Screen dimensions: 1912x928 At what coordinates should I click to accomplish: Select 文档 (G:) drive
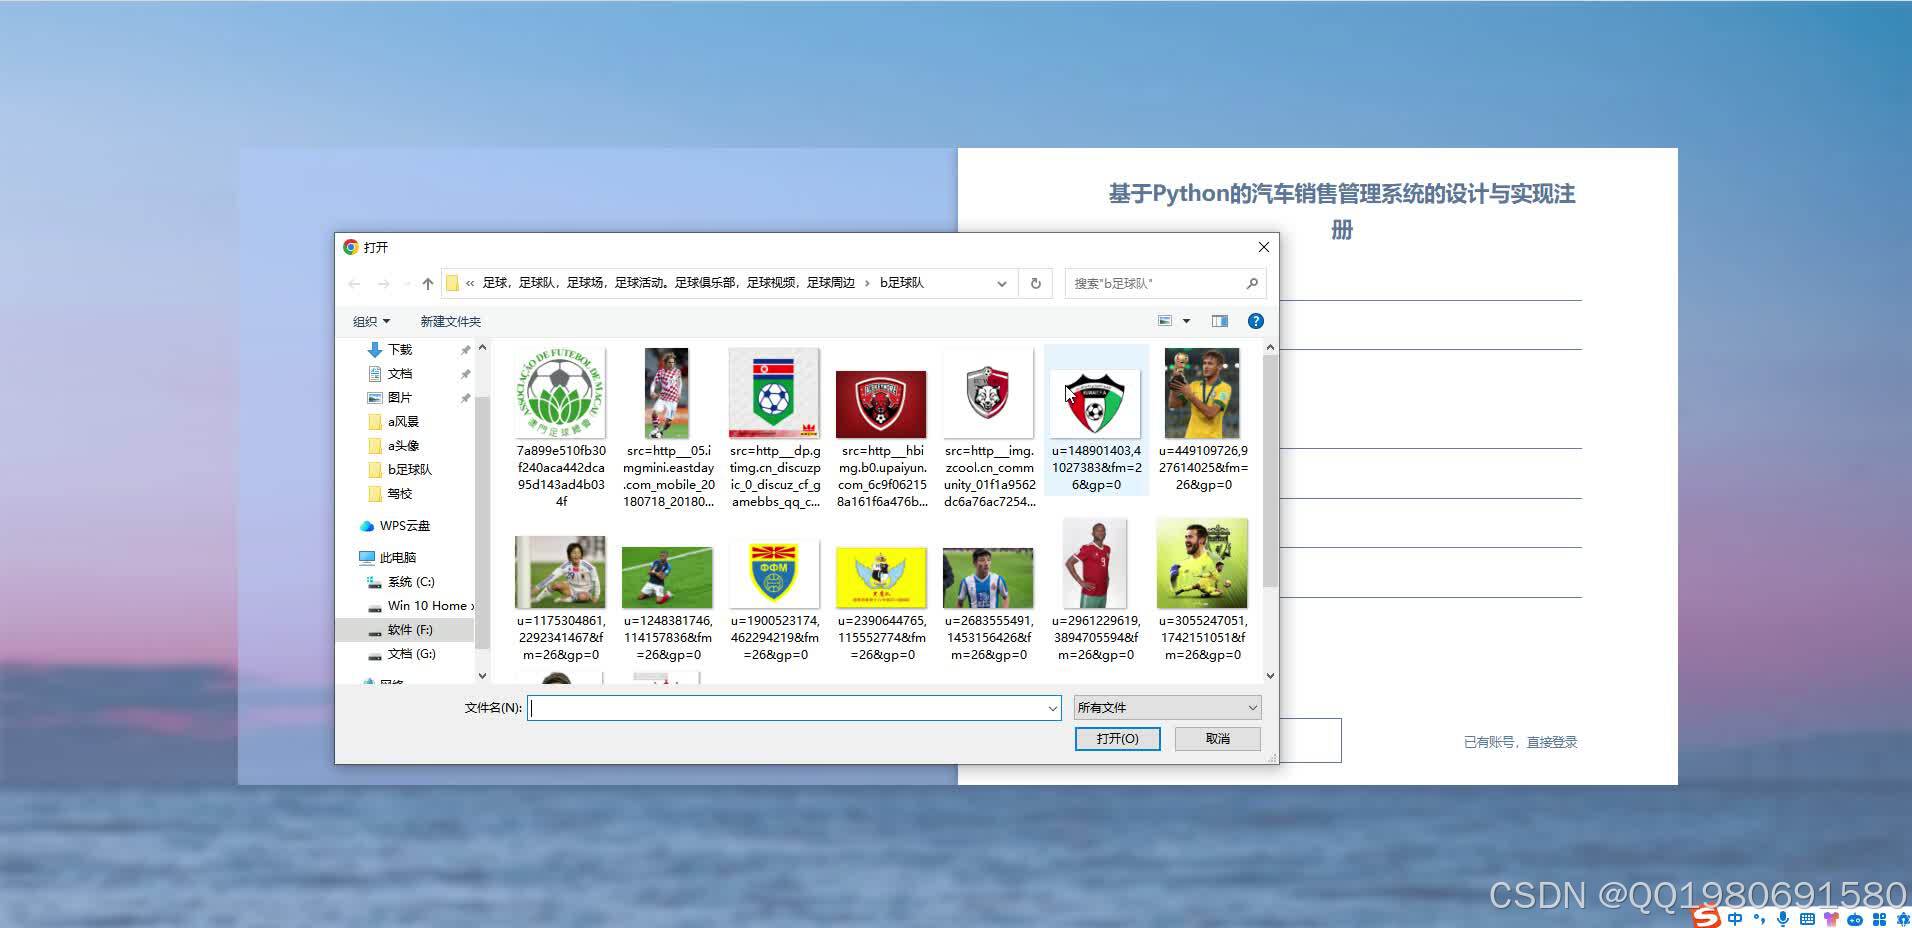[411, 654]
